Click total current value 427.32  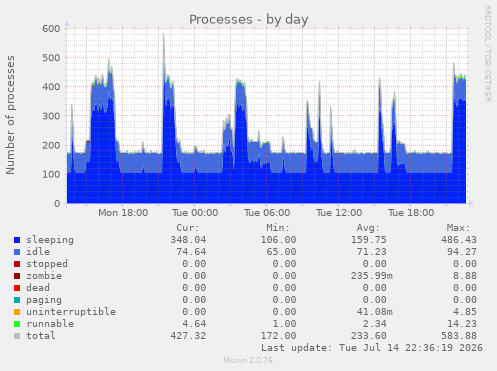tap(188, 336)
